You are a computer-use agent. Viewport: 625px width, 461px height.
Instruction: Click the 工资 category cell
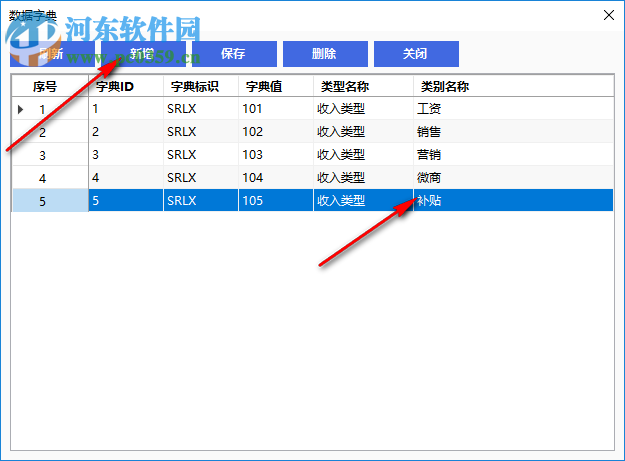tap(513, 108)
